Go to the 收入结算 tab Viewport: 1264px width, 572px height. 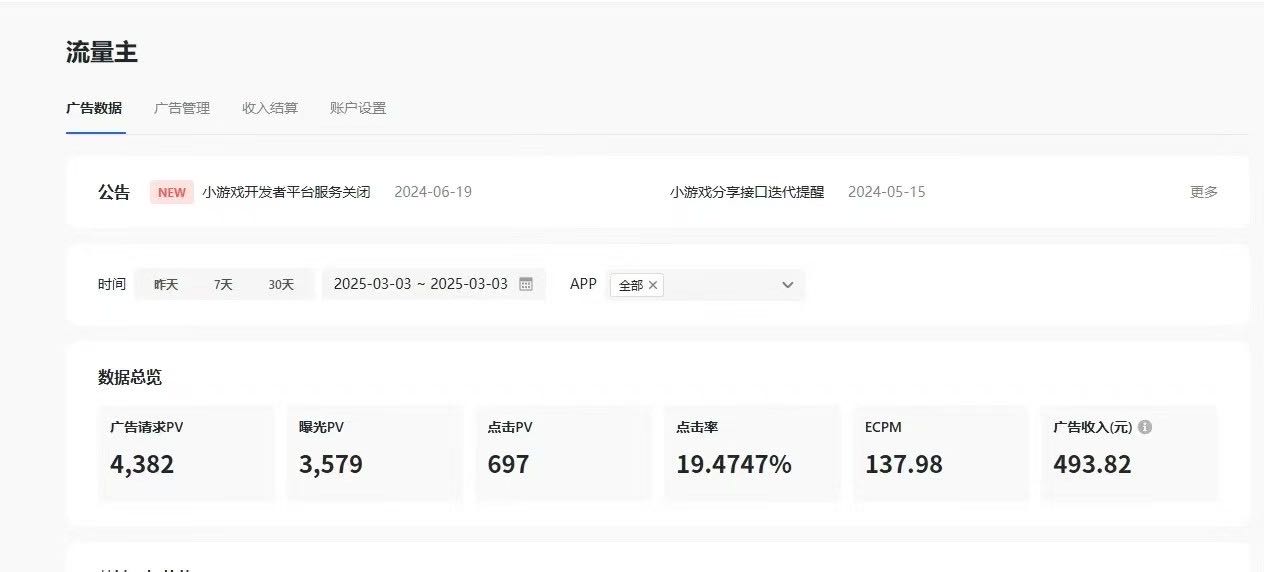270,108
